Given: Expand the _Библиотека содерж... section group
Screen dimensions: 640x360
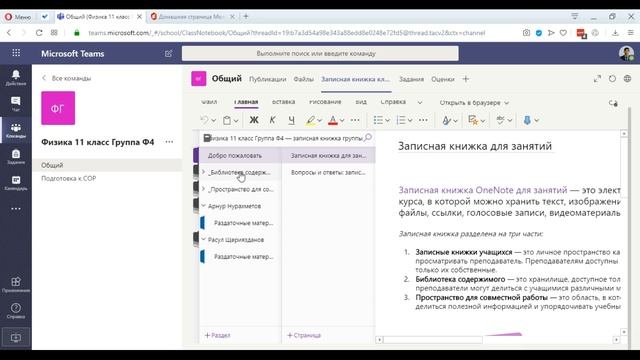Looking at the screenshot, I should click(x=203, y=172).
